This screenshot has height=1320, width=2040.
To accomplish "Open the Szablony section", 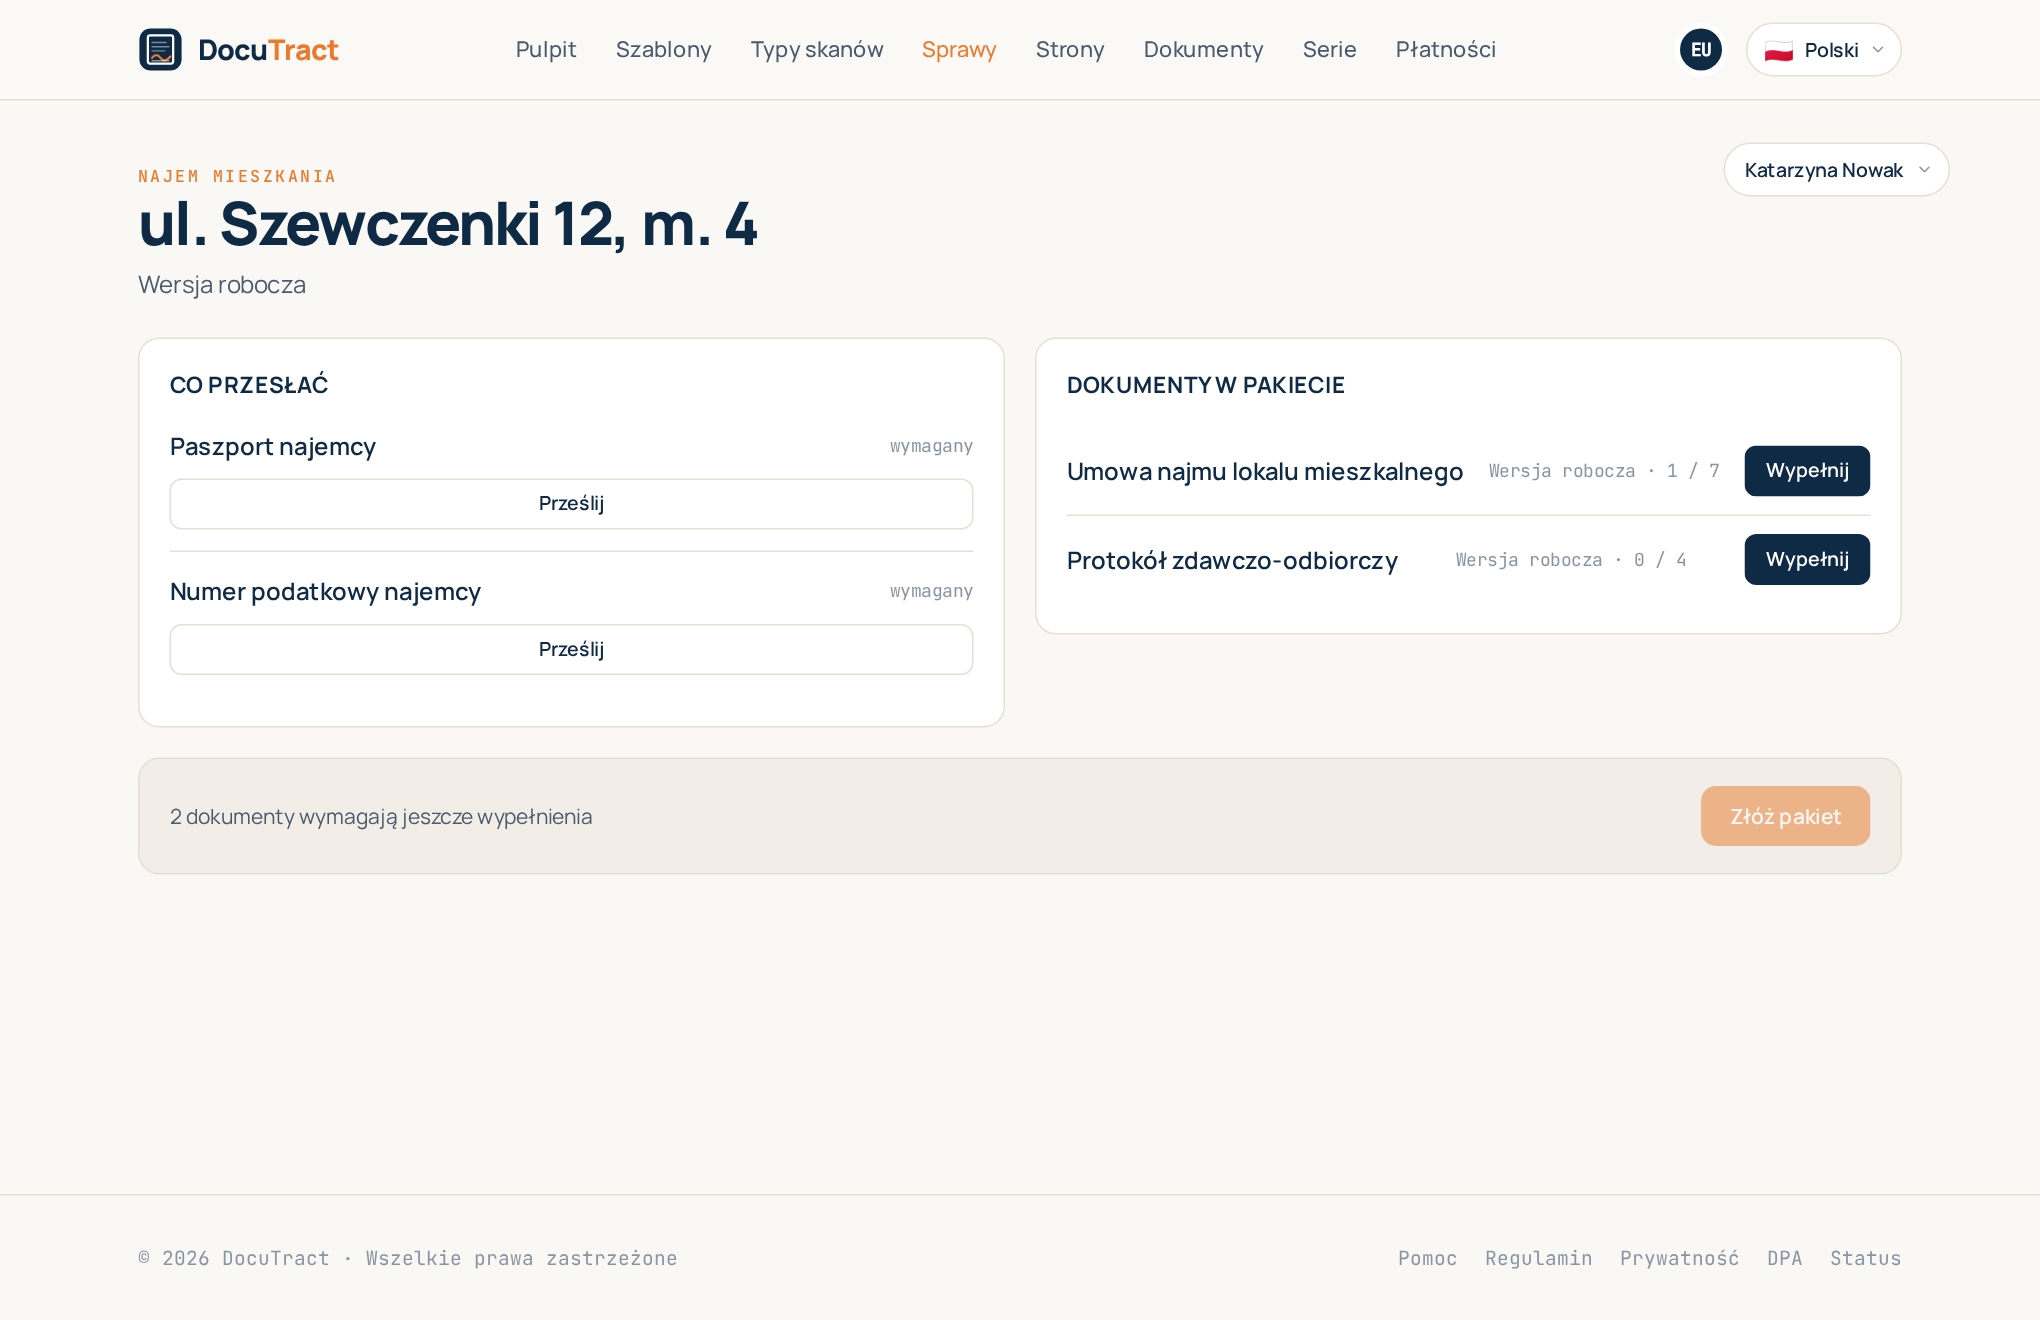I will point(664,50).
